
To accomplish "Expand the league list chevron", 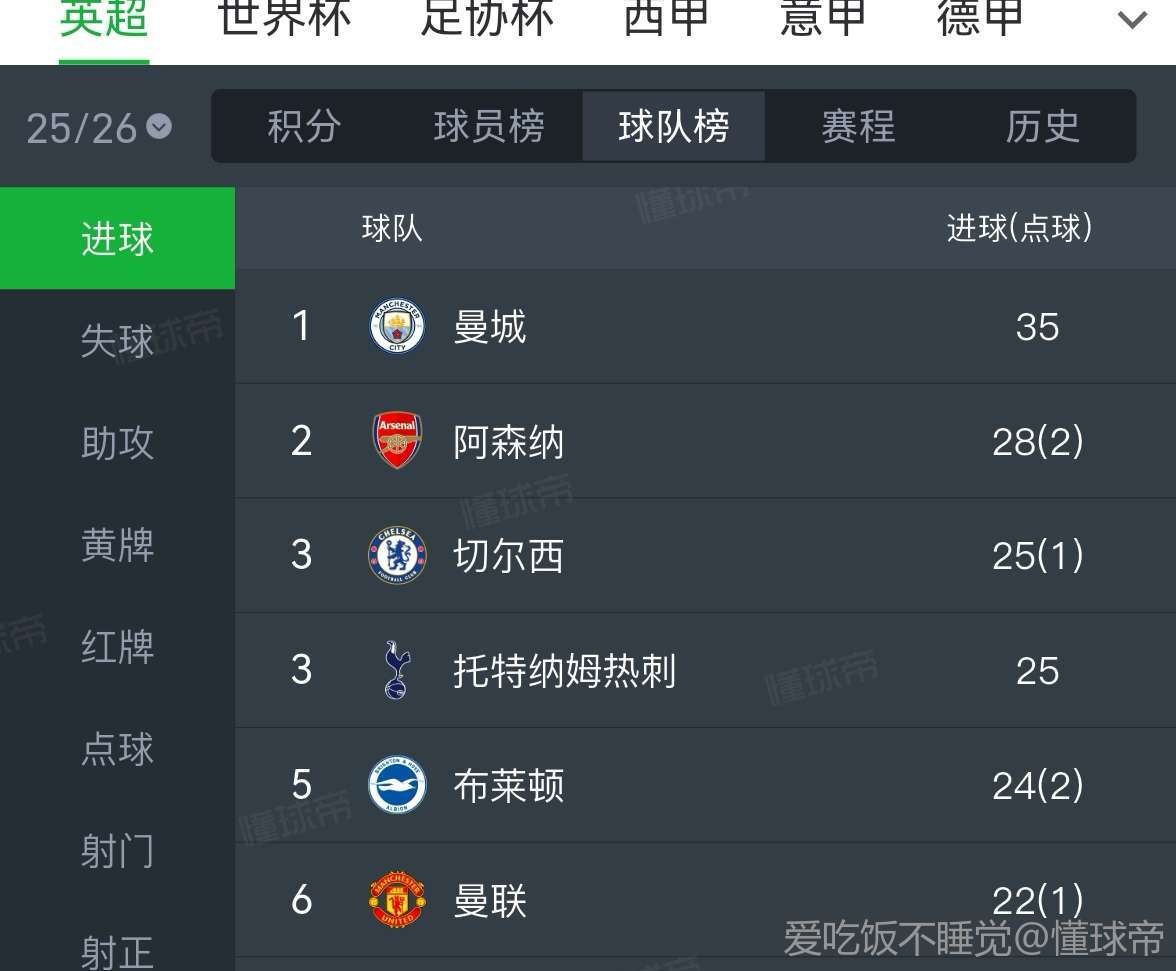I will (1132, 20).
